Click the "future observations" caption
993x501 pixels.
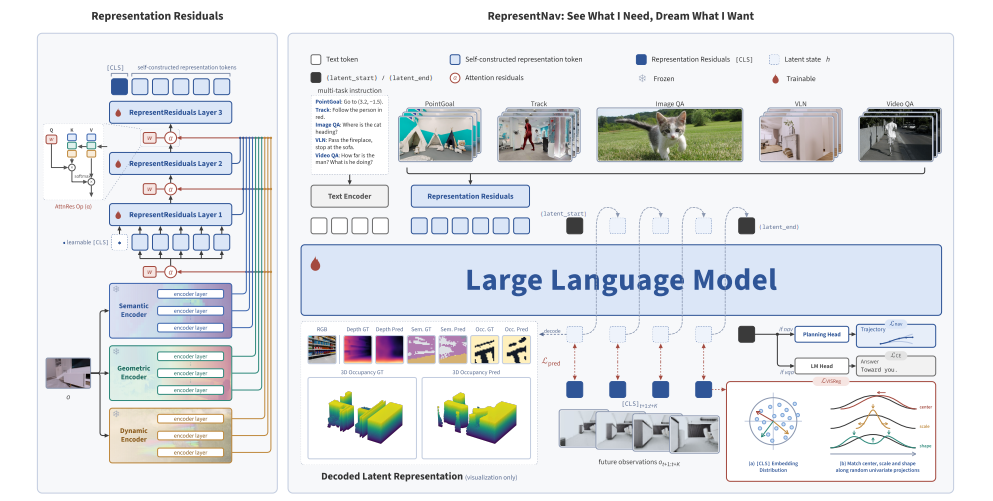pyautogui.click(x=639, y=462)
